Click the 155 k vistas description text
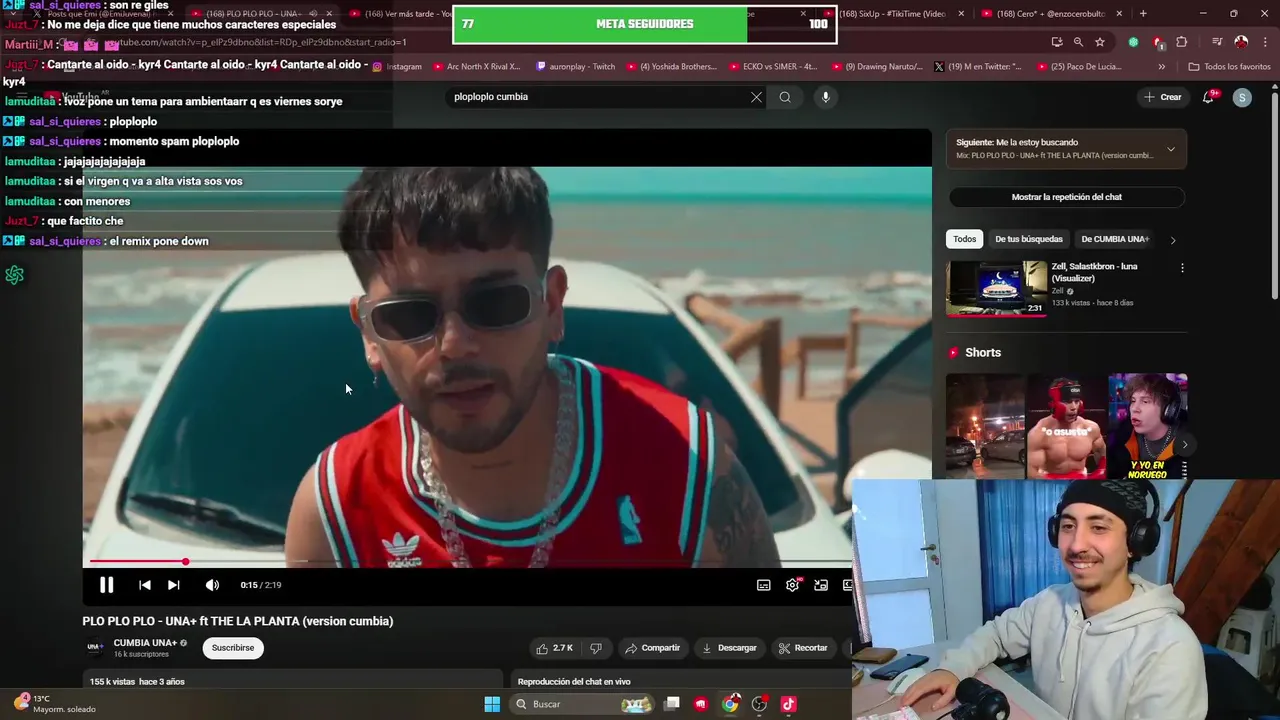 point(137,681)
